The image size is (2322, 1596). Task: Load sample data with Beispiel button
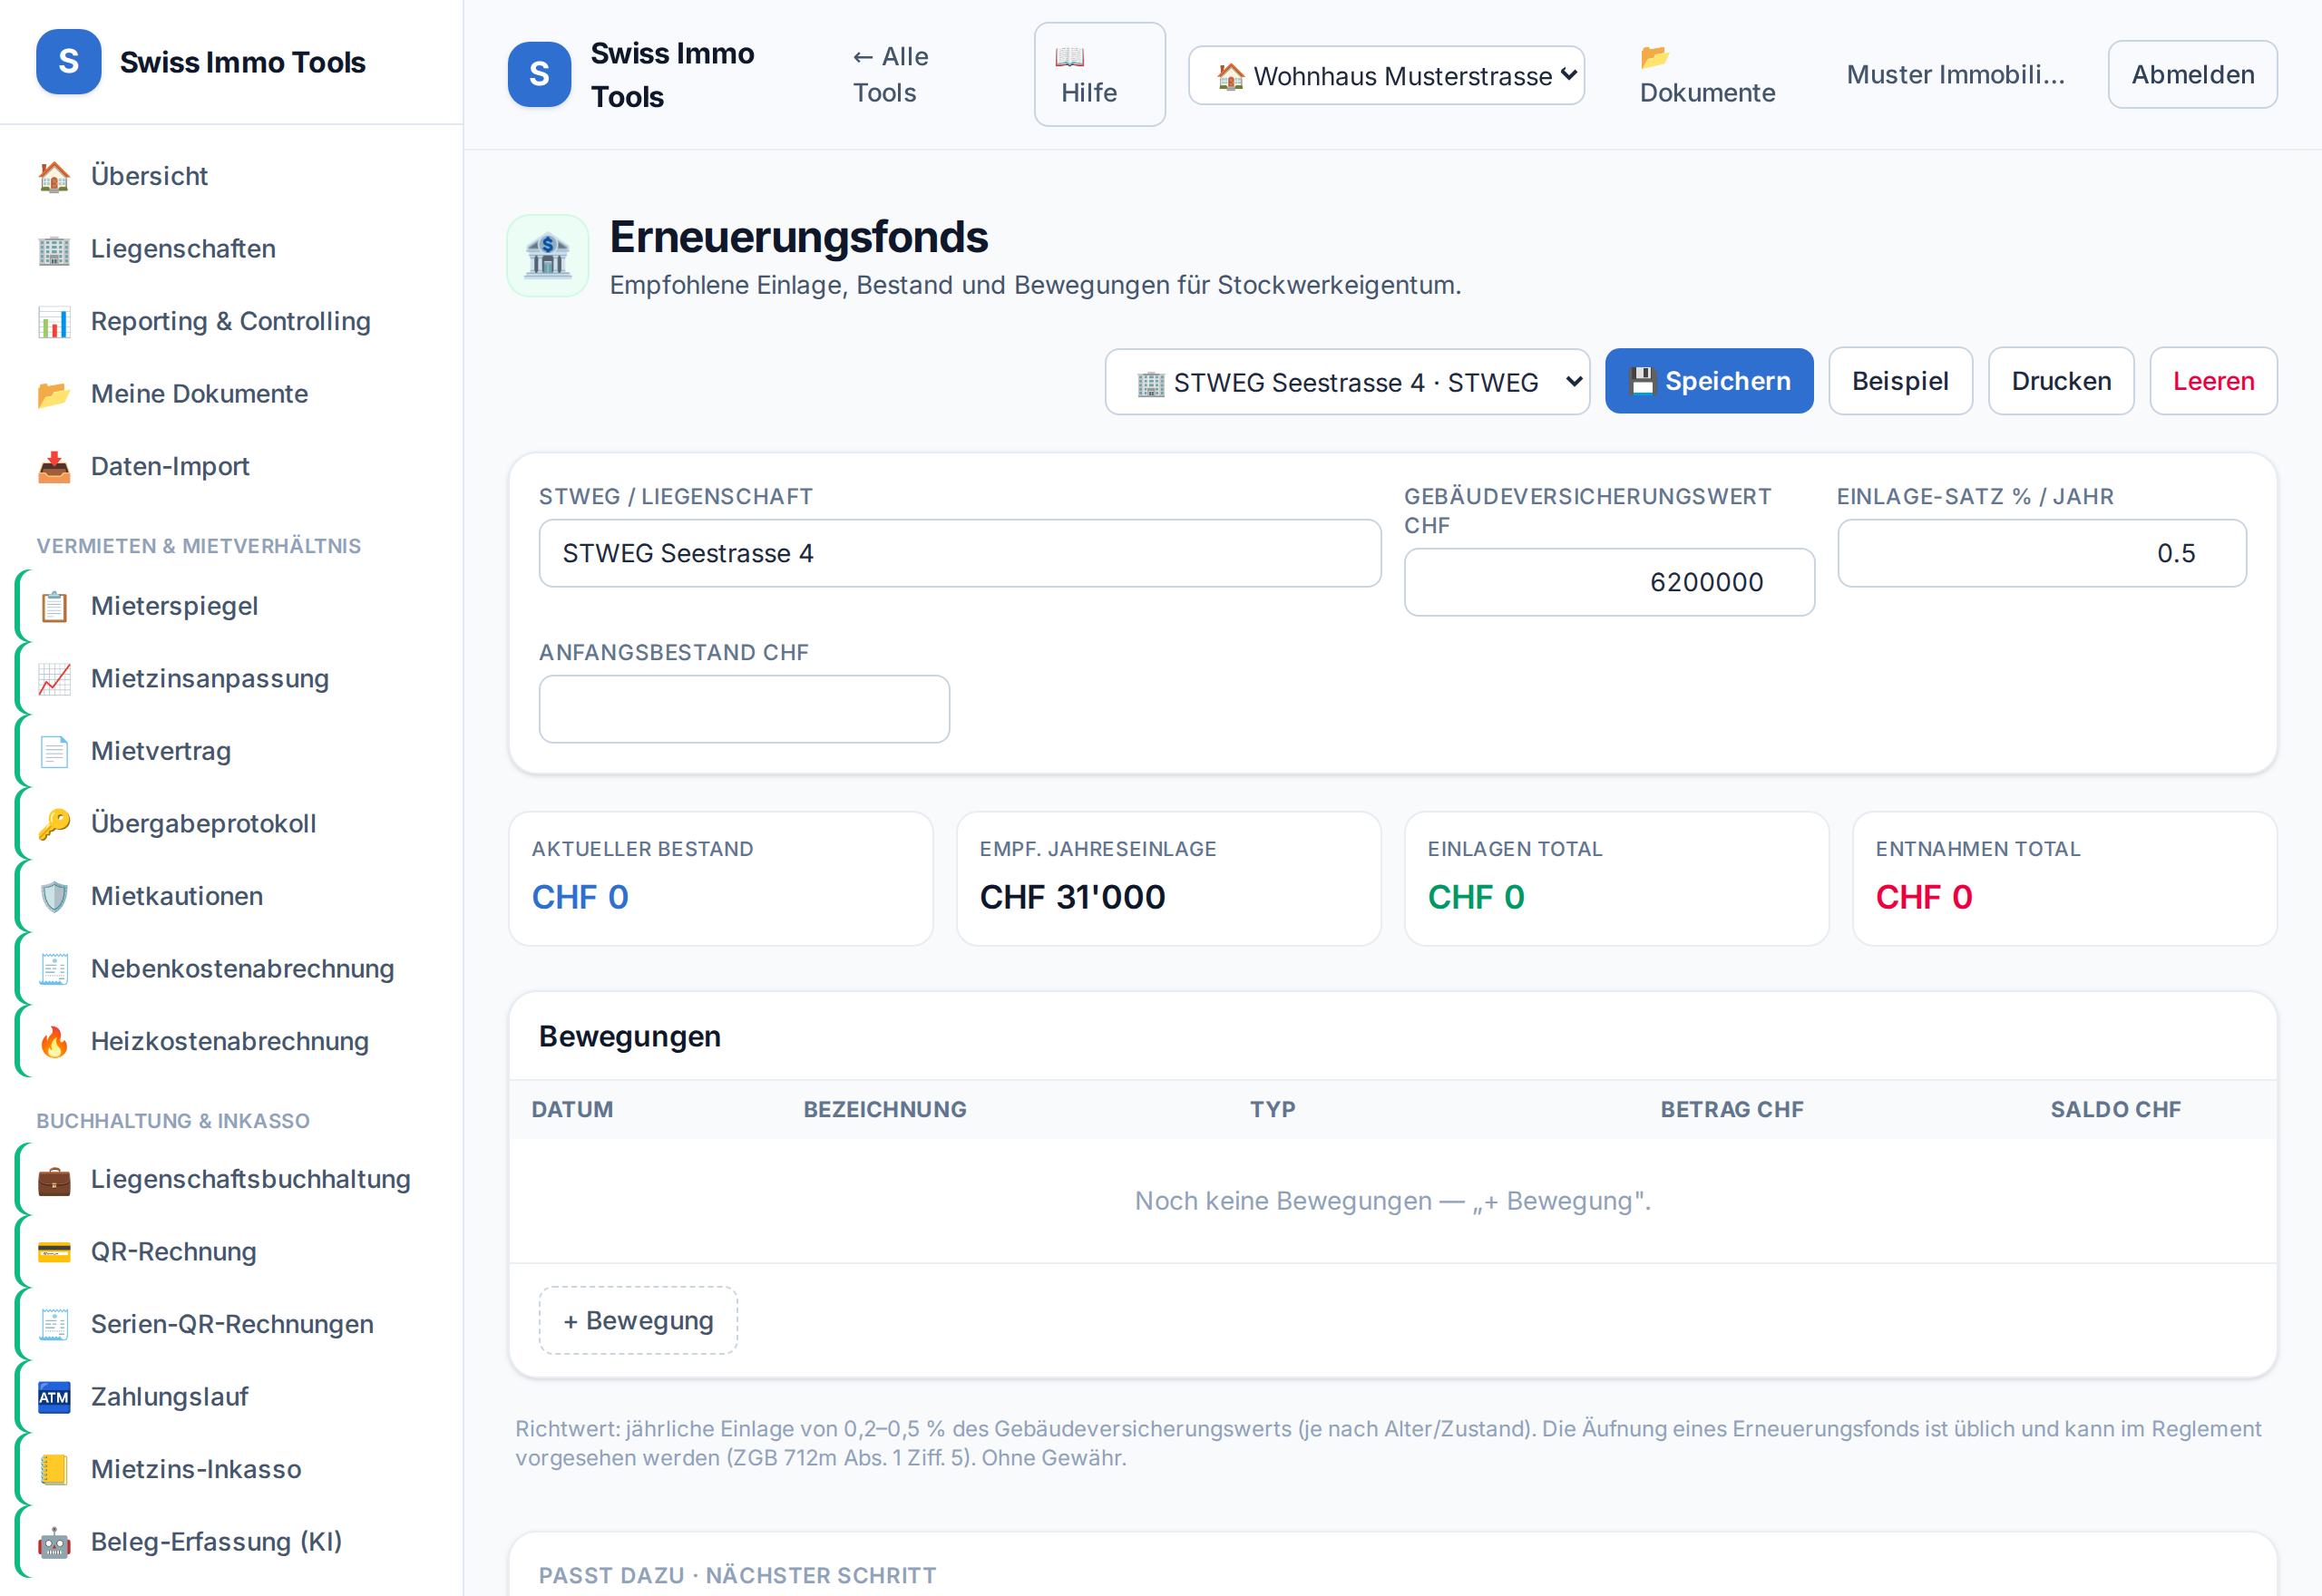pos(1900,382)
